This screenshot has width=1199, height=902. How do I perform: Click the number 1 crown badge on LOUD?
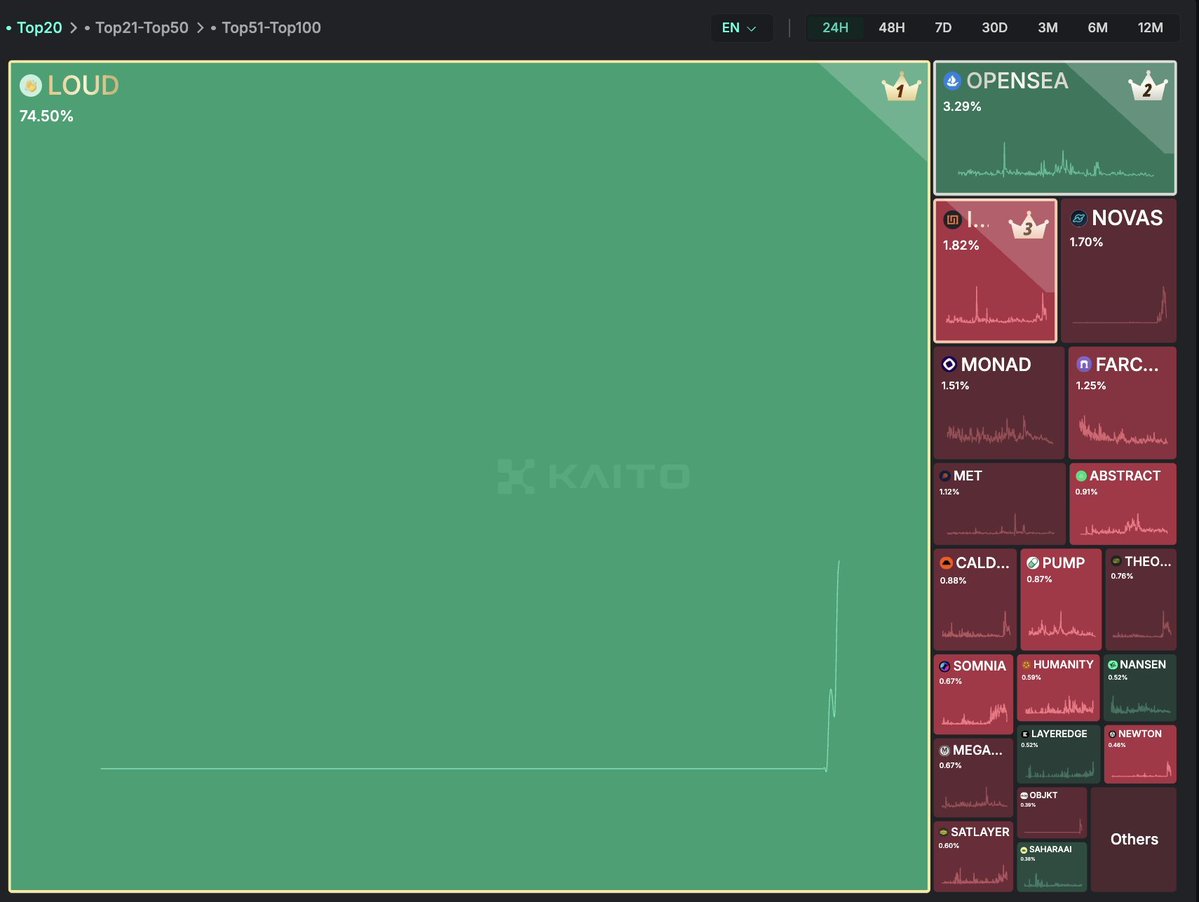[901, 88]
